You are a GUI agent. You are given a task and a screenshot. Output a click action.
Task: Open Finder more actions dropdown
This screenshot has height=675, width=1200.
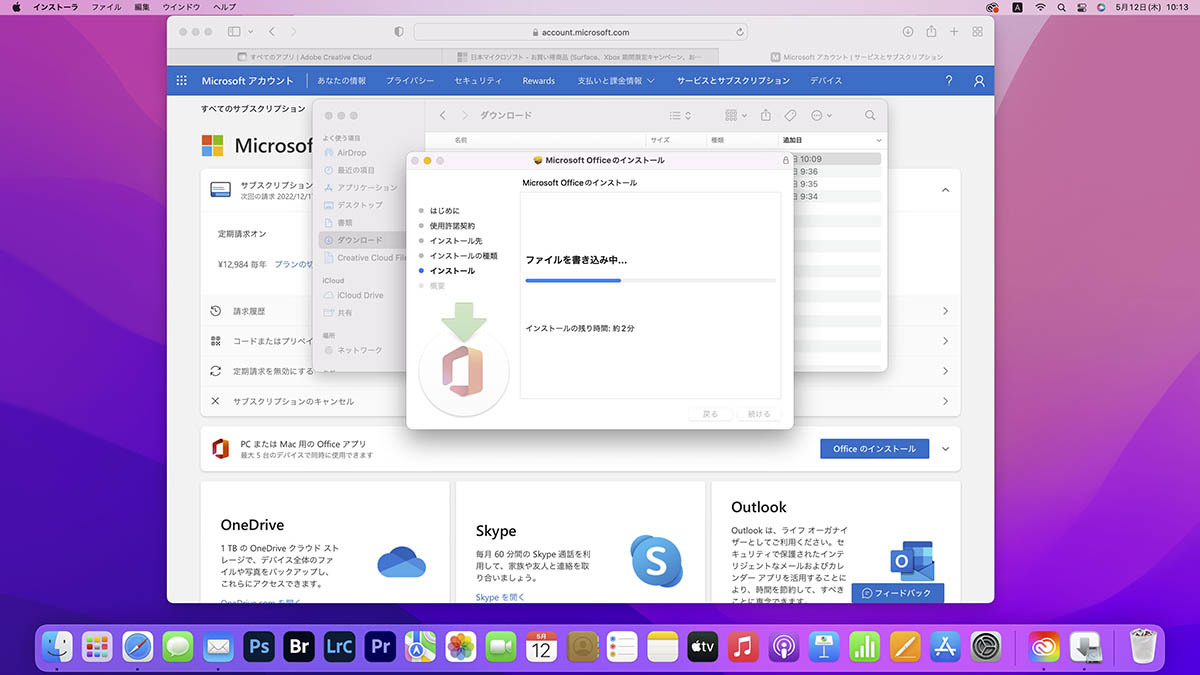[x=822, y=116]
